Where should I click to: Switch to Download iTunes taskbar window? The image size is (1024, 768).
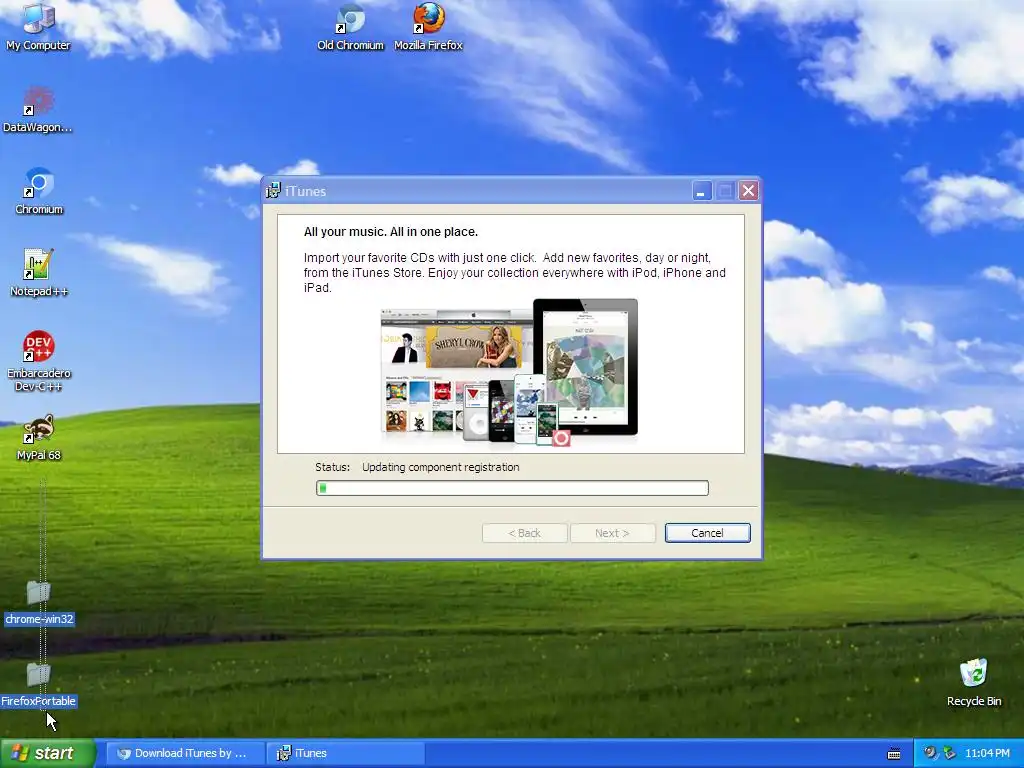[185, 753]
